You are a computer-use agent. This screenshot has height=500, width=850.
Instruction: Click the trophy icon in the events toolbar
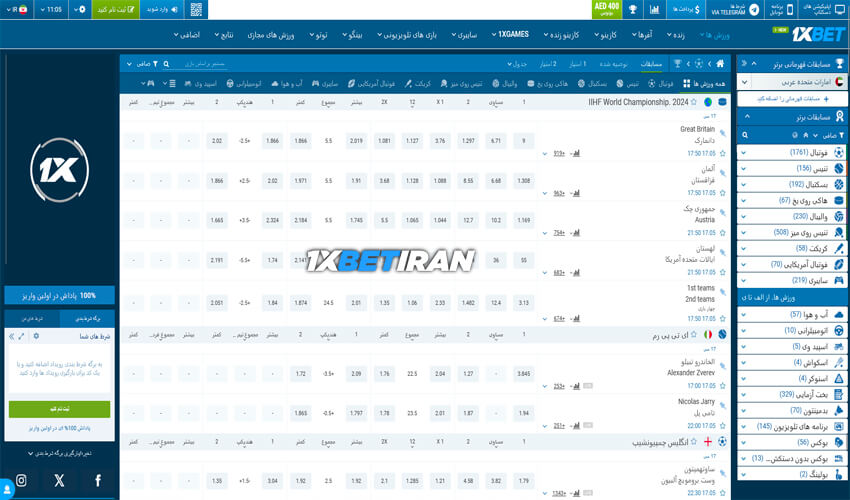(677, 64)
